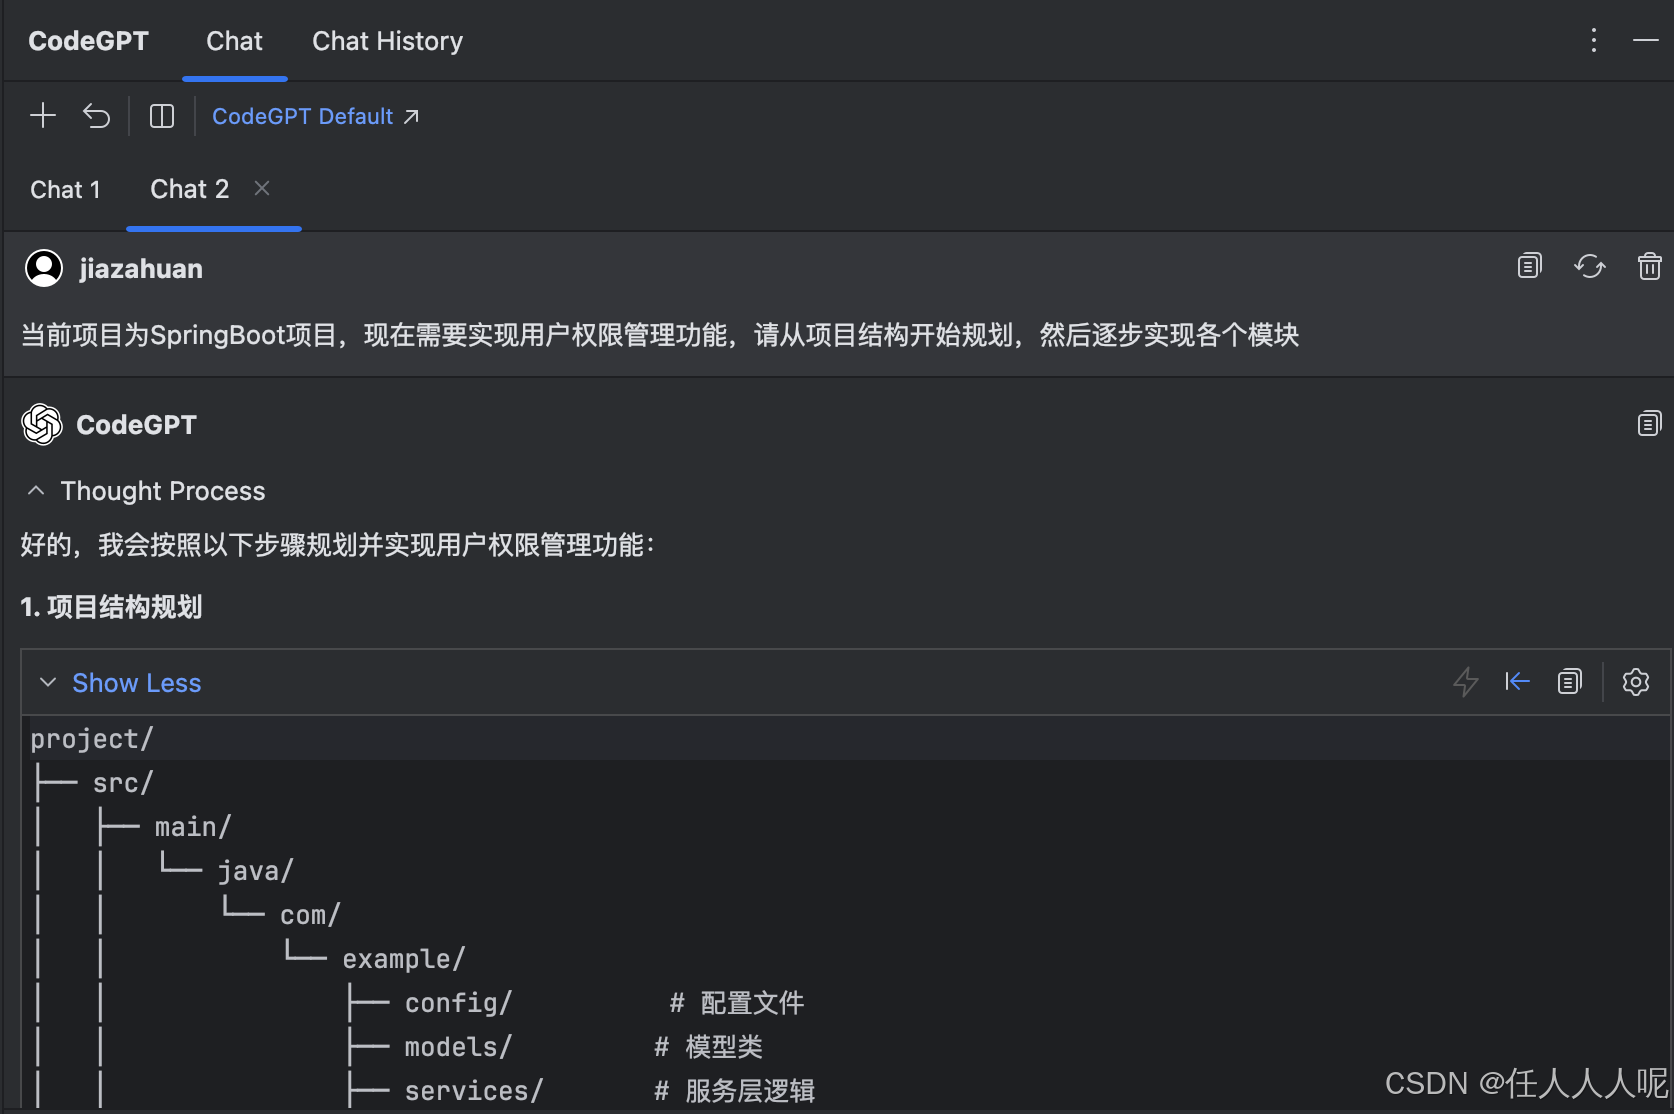Image resolution: width=1674 pixels, height=1114 pixels.
Task: Collapse code block with Show Less chevron
Action: tap(47, 683)
